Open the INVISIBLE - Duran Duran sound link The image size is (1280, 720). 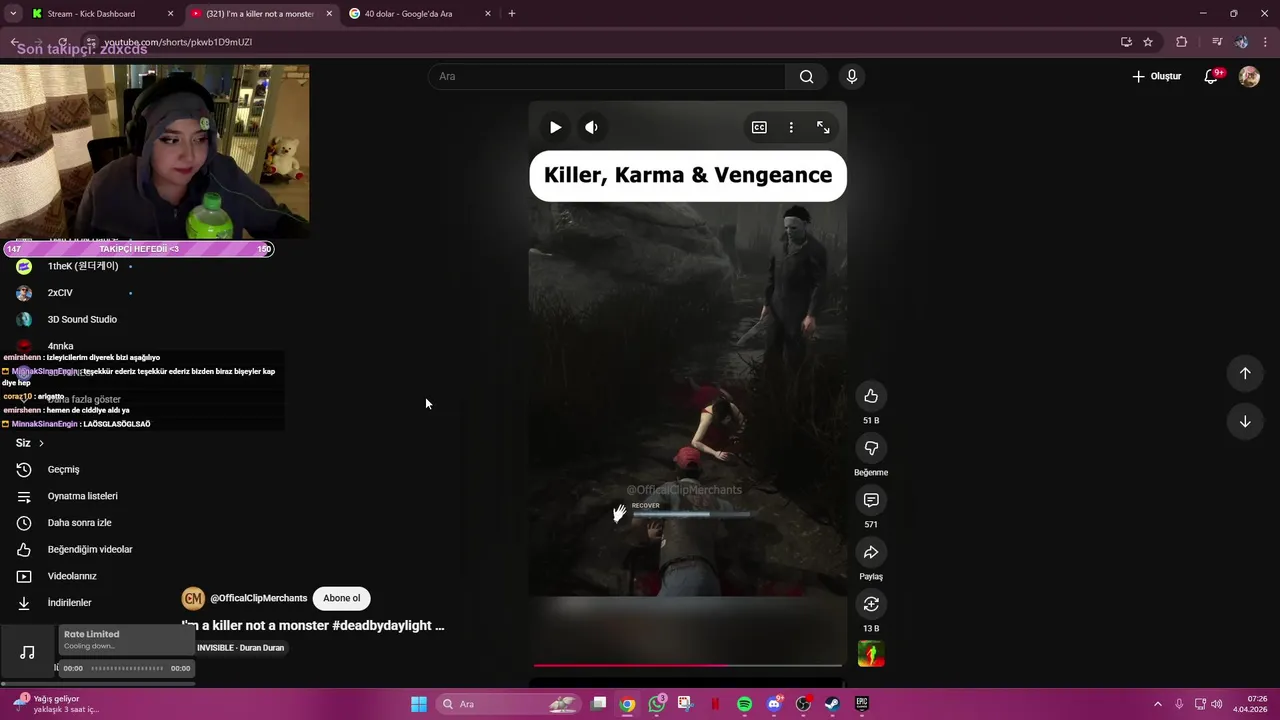[x=240, y=648]
